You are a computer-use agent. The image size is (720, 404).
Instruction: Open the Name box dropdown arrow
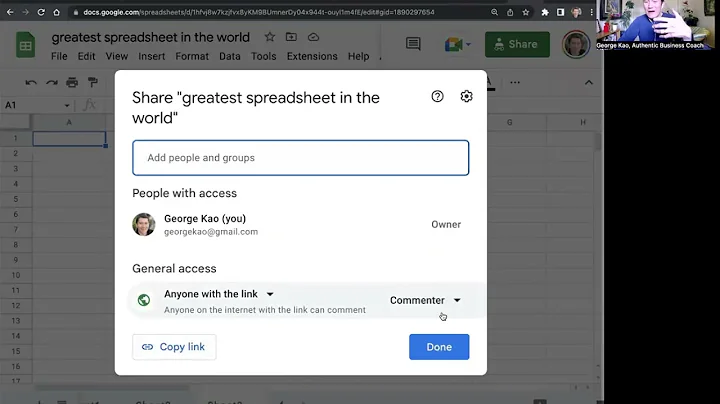67,105
